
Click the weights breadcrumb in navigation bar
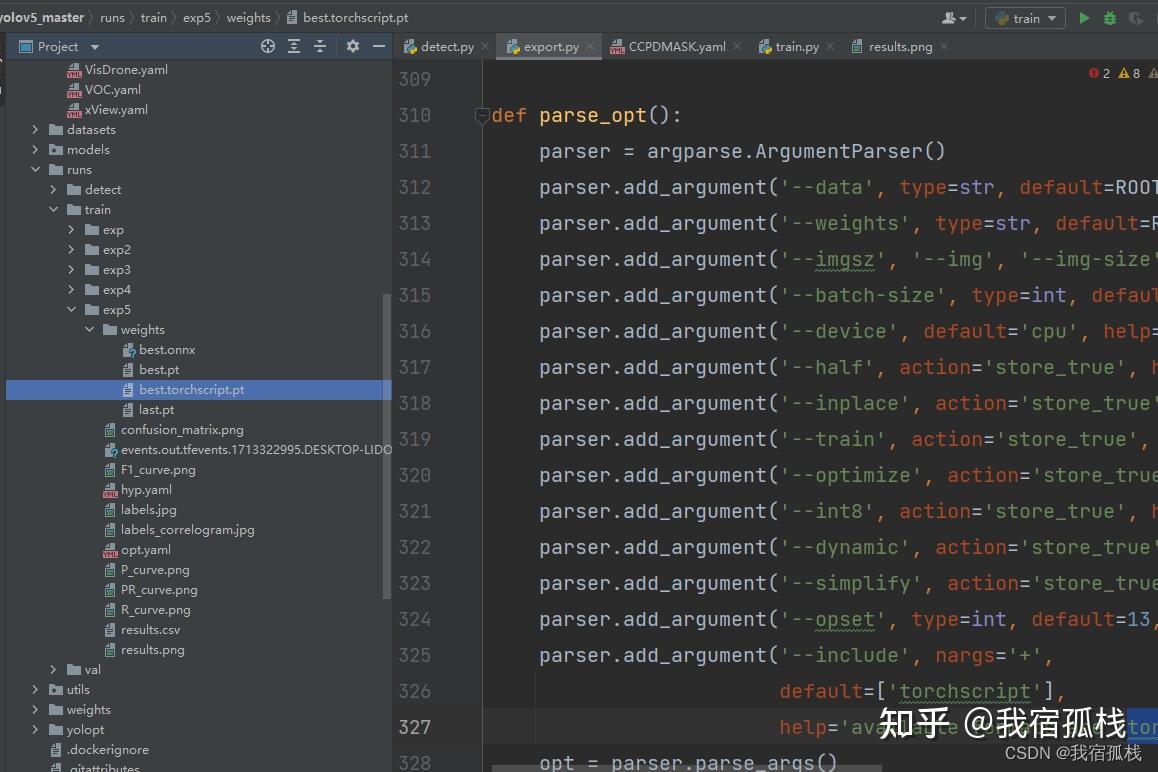click(x=248, y=18)
